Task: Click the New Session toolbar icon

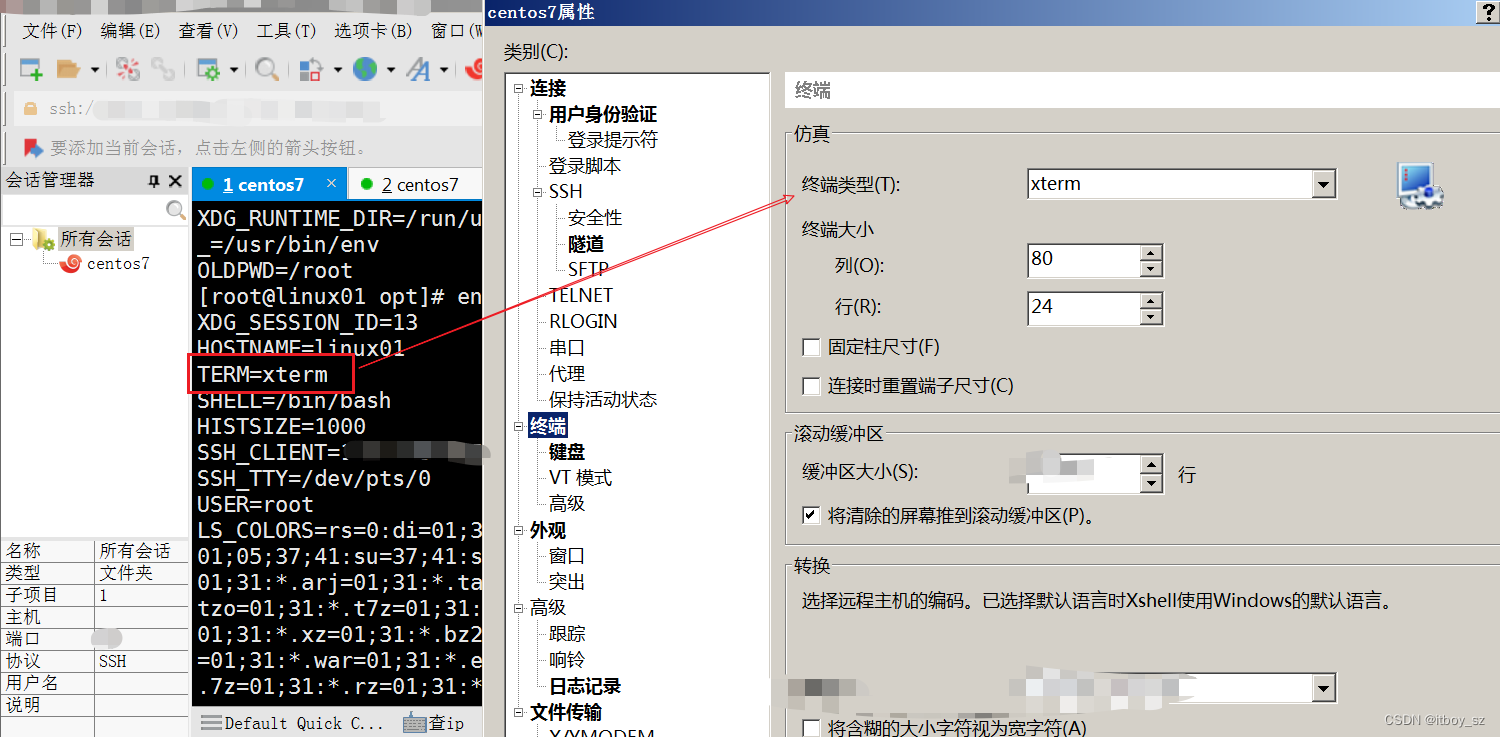Action: (x=31, y=69)
